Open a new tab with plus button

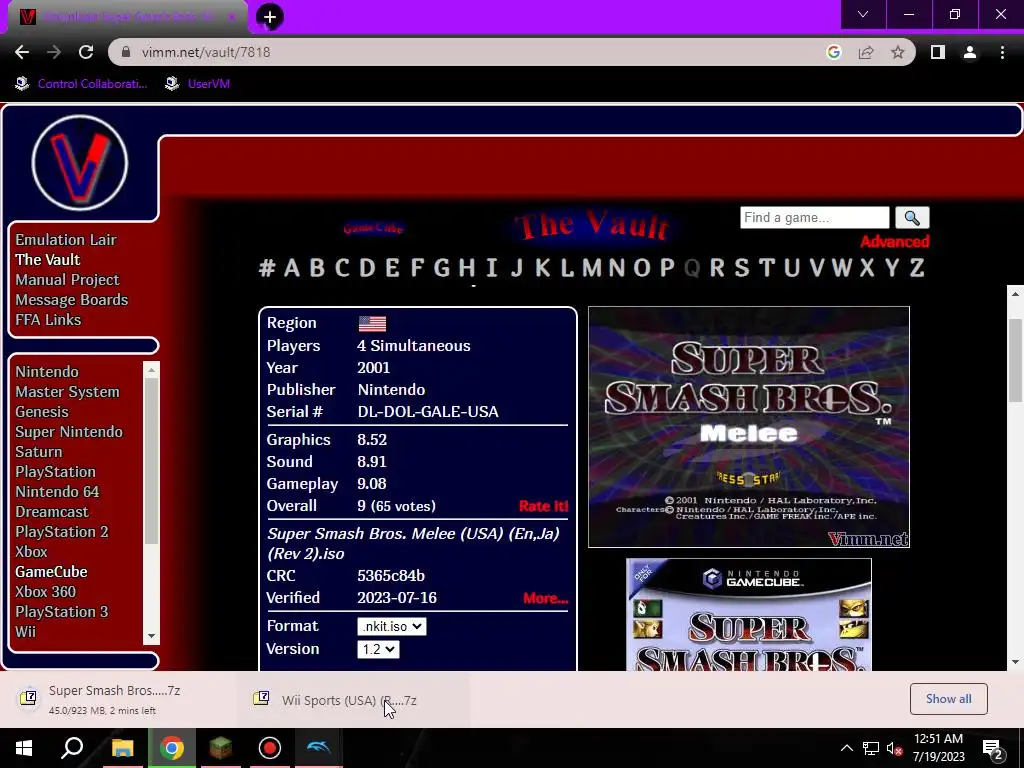pyautogui.click(x=270, y=17)
